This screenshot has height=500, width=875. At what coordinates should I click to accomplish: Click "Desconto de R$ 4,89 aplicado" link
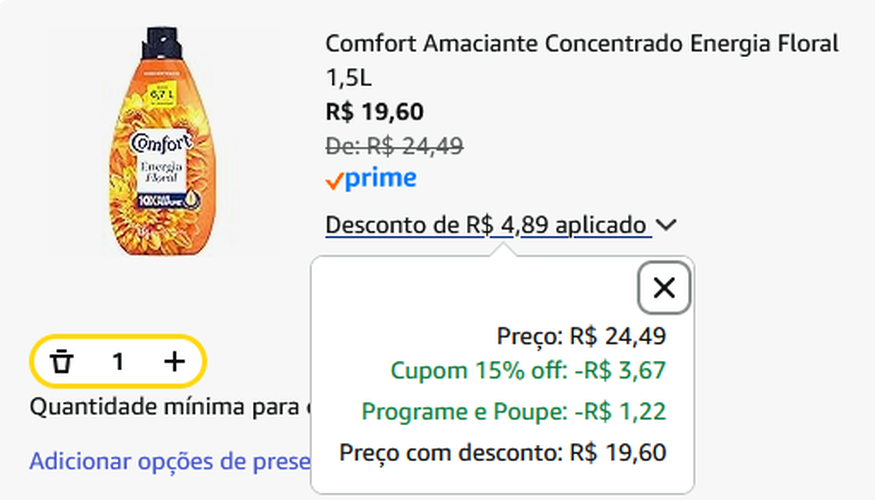pos(488,226)
